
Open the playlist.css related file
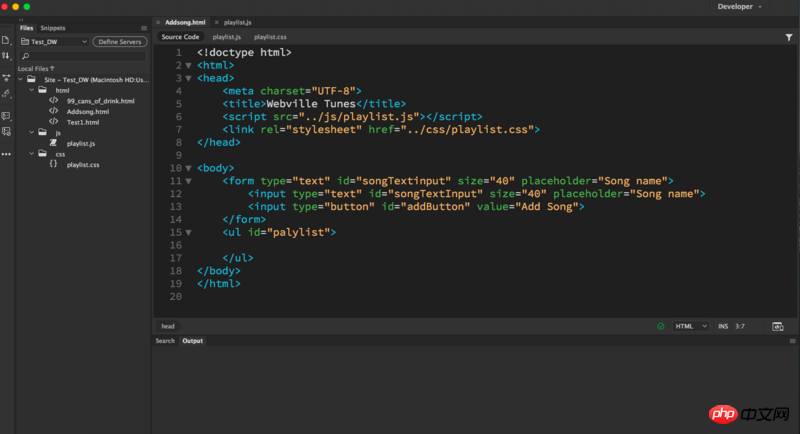(x=270, y=37)
